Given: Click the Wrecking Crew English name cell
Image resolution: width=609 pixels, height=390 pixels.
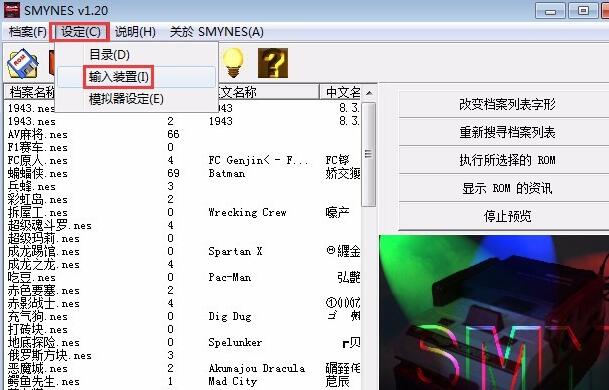Looking at the screenshot, I should click(247, 212).
